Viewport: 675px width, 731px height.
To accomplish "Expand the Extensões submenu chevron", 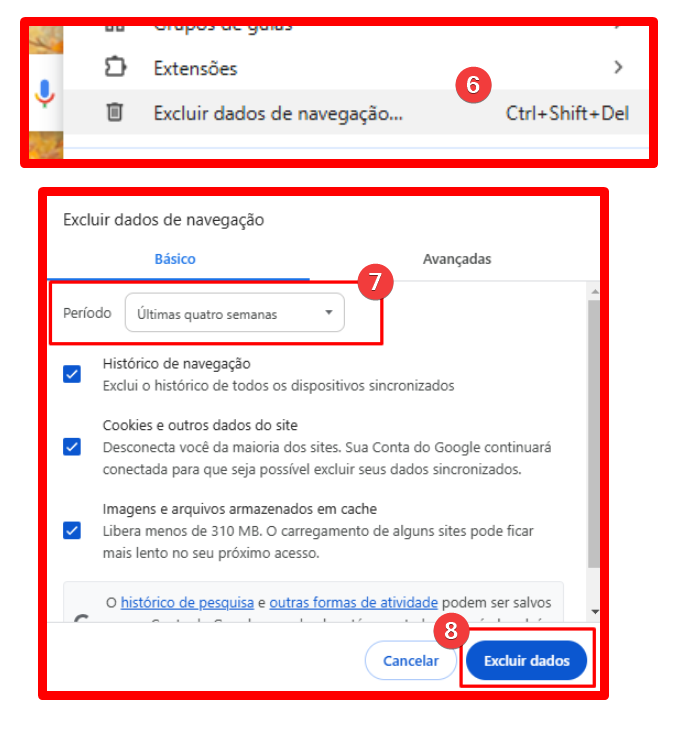I will [618, 67].
